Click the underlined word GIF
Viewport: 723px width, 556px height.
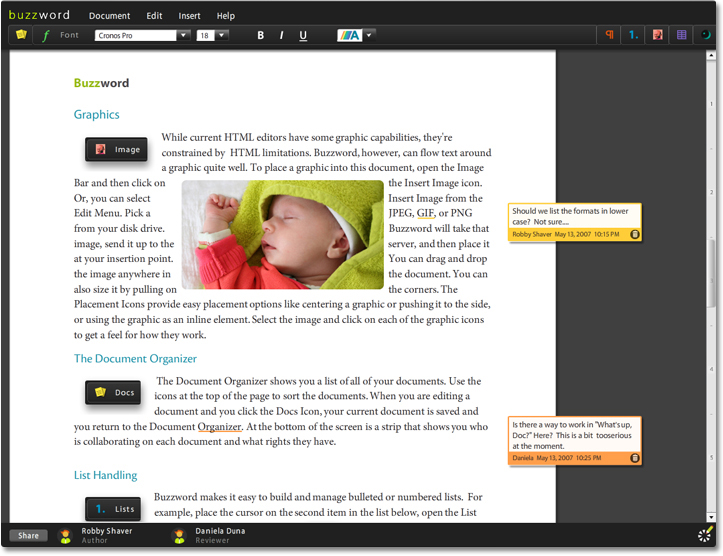click(425, 213)
